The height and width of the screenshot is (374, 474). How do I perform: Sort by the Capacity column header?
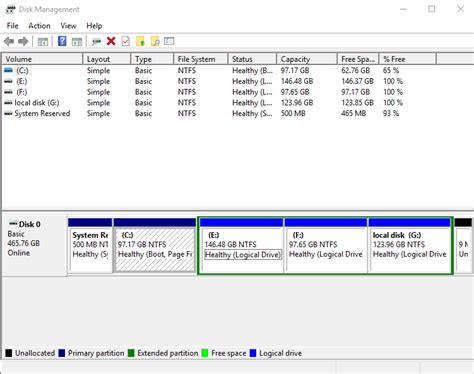[307, 59]
